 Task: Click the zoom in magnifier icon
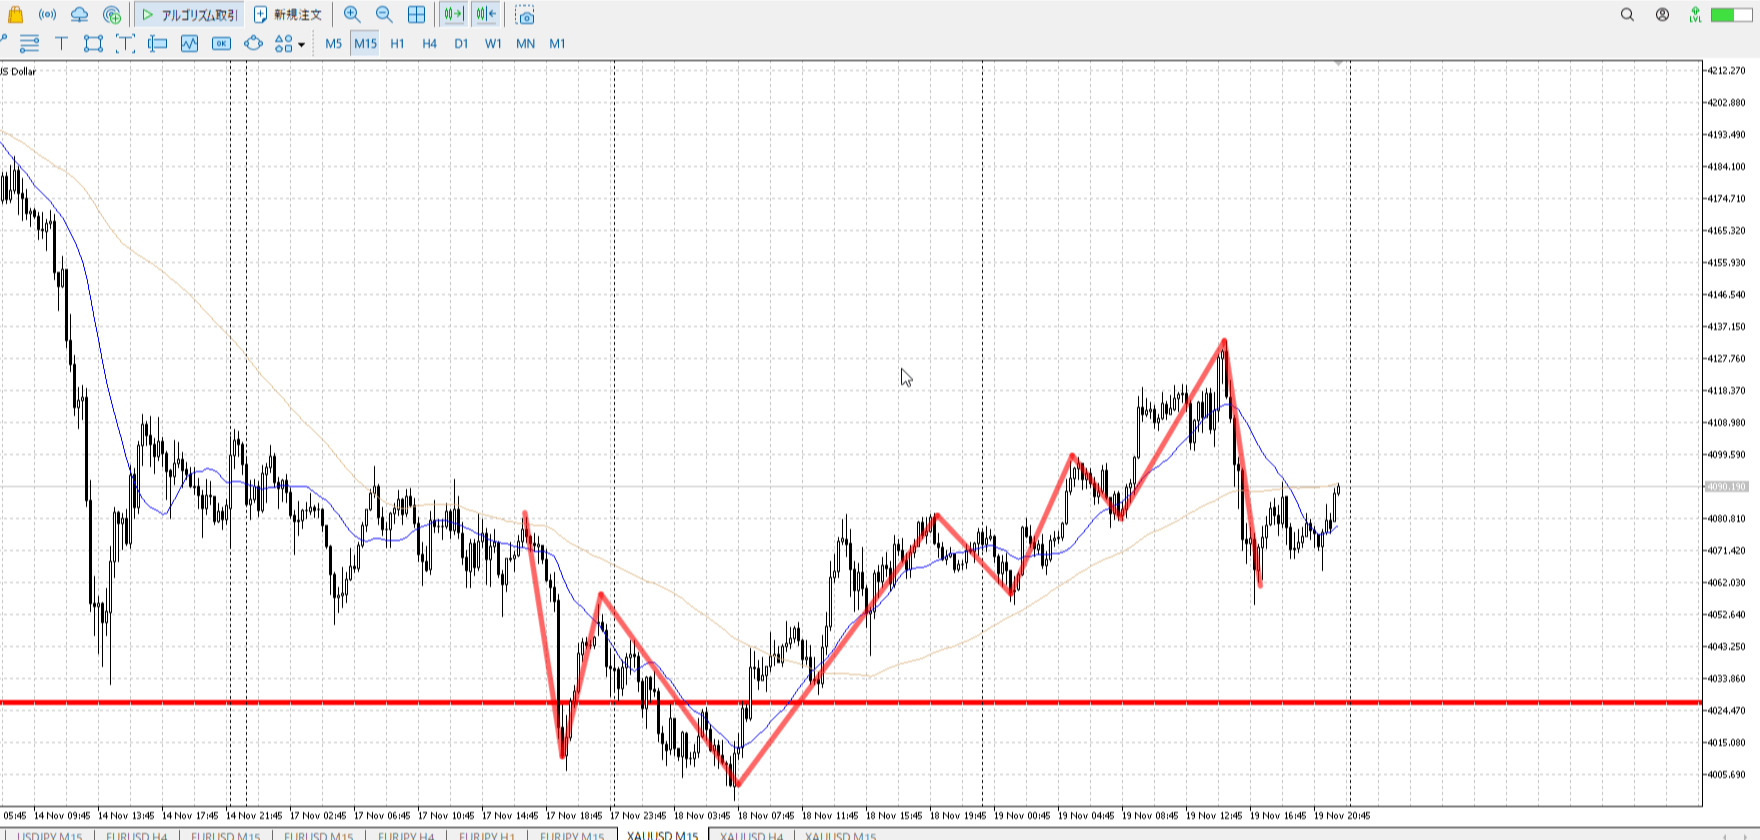point(352,15)
